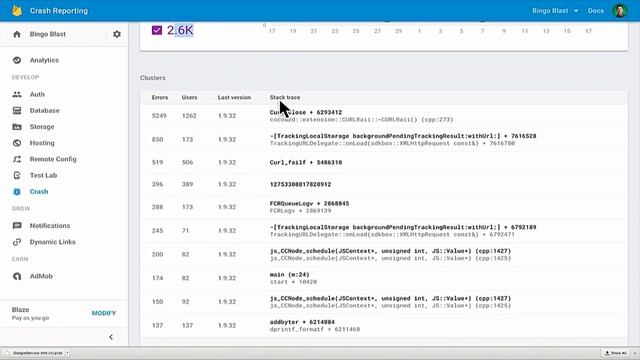Click the AdMob icon
The height and width of the screenshot is (360, 640).
click(x=17, y=276)
